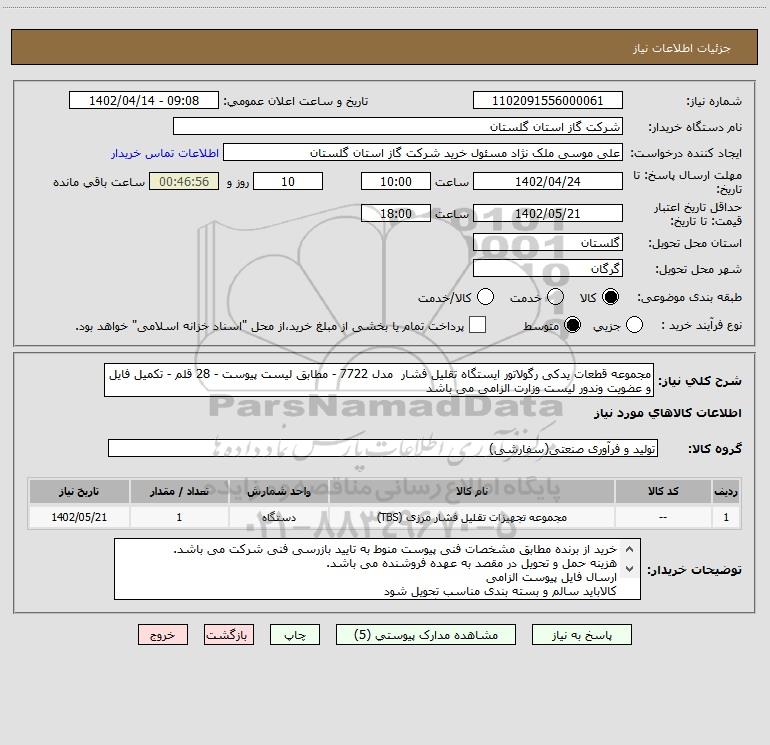Select the متوسط purchase type radio
The image size is (770, 745).
pos(572,325)
